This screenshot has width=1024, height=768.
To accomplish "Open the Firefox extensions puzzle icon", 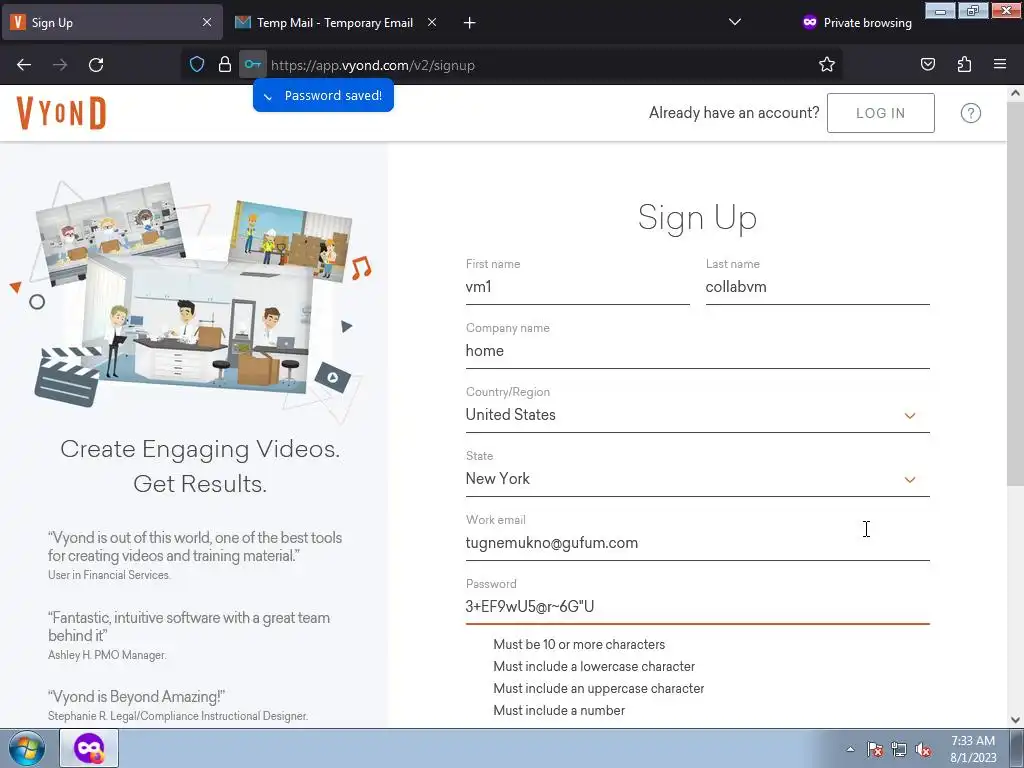I will tap(964, 64).
